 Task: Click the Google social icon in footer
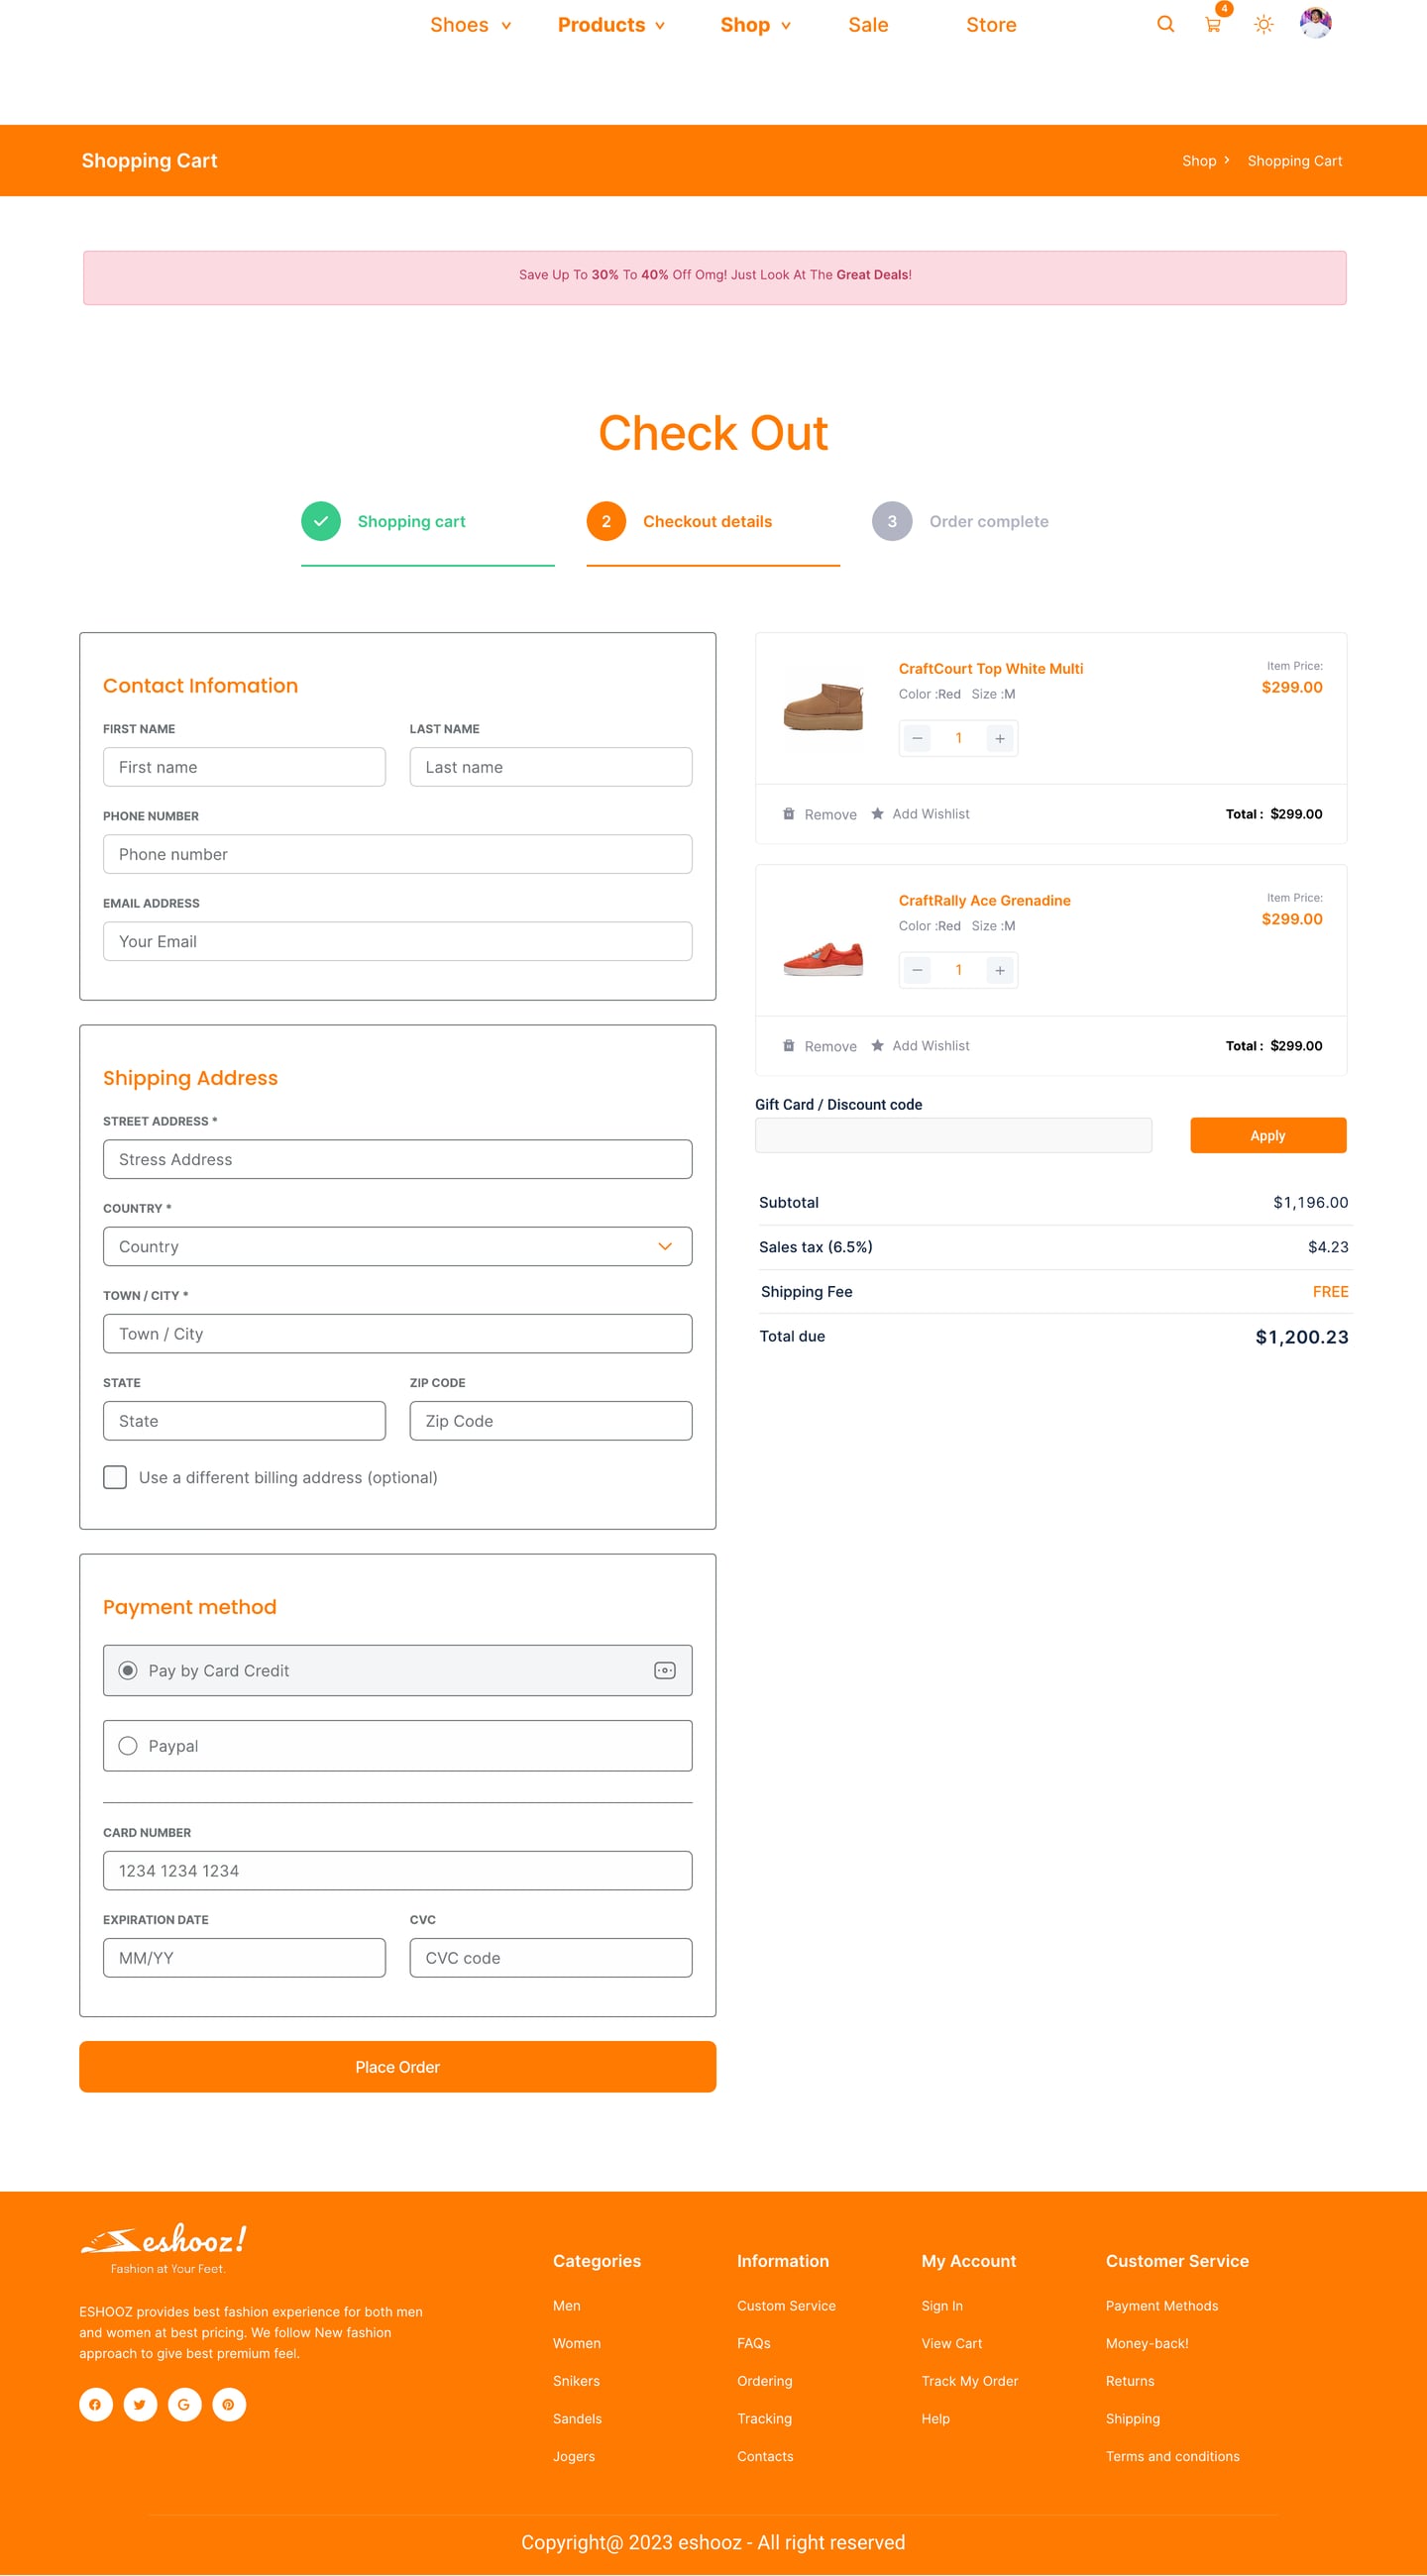click(x=184, y=2404)
